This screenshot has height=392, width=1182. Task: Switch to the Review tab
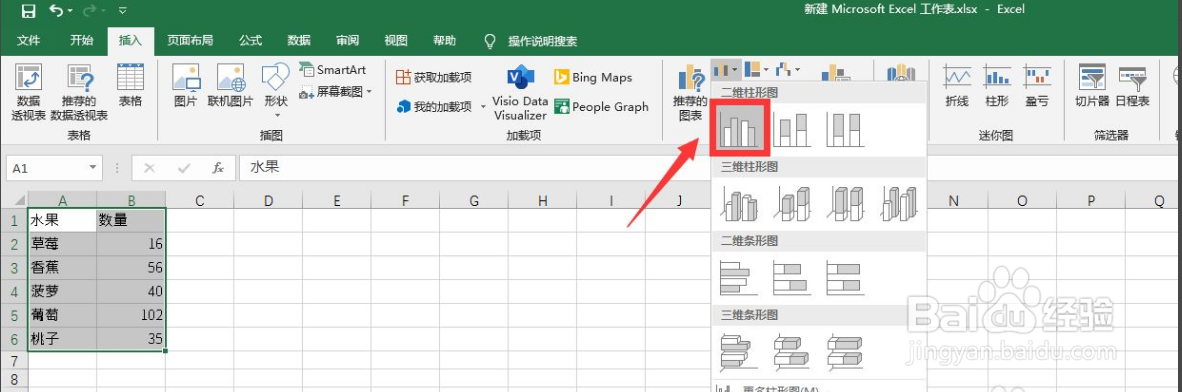point(348,41)
